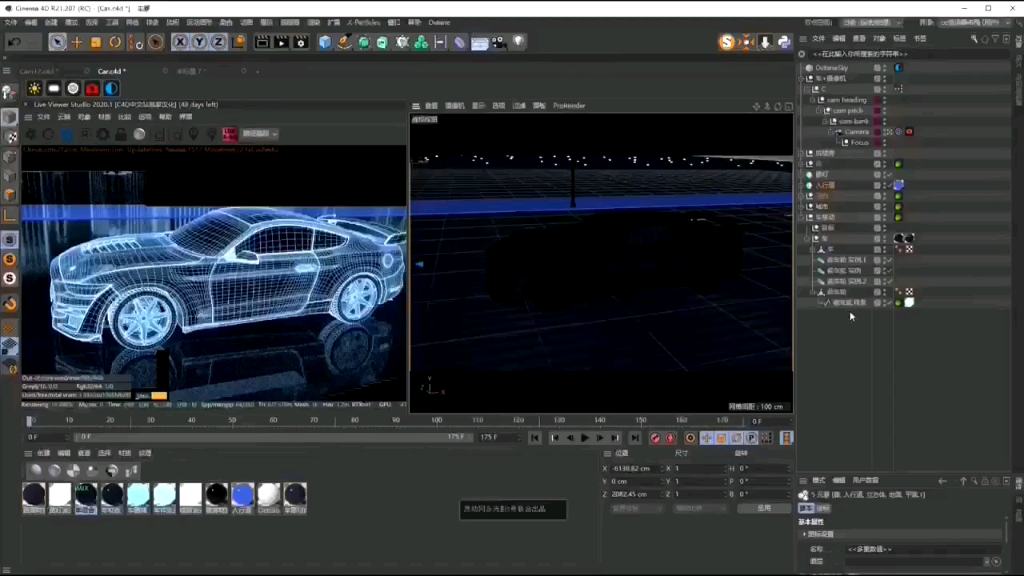Toggle X axis lock button

click(180, 42)
